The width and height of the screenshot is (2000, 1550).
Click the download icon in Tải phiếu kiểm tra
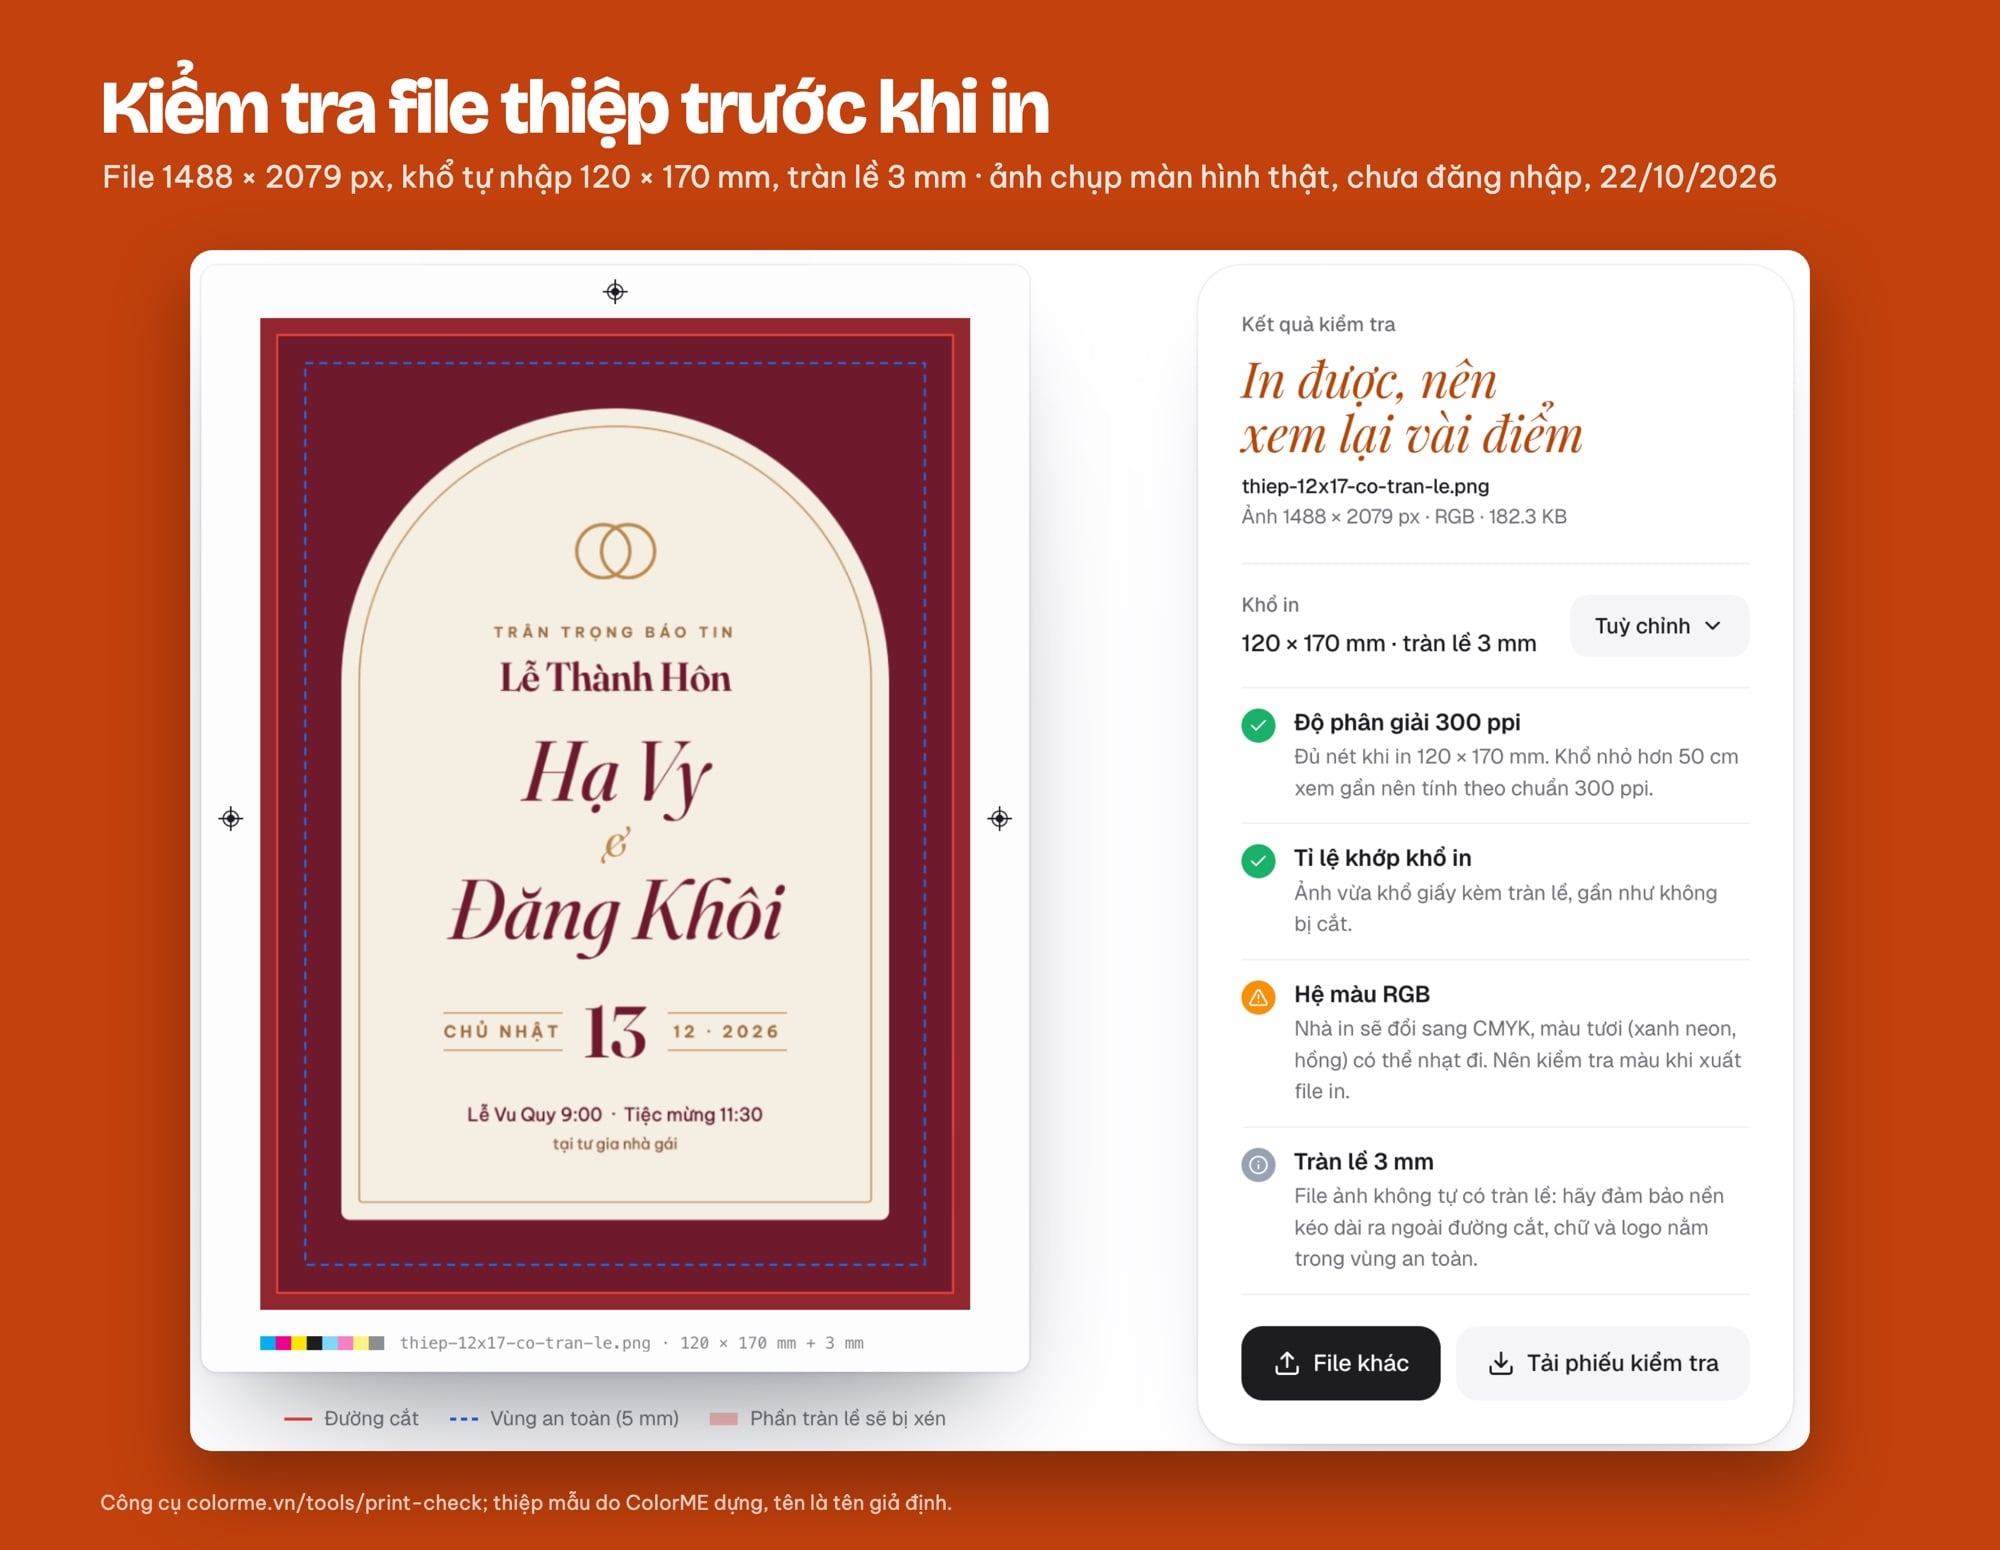1501,1363
